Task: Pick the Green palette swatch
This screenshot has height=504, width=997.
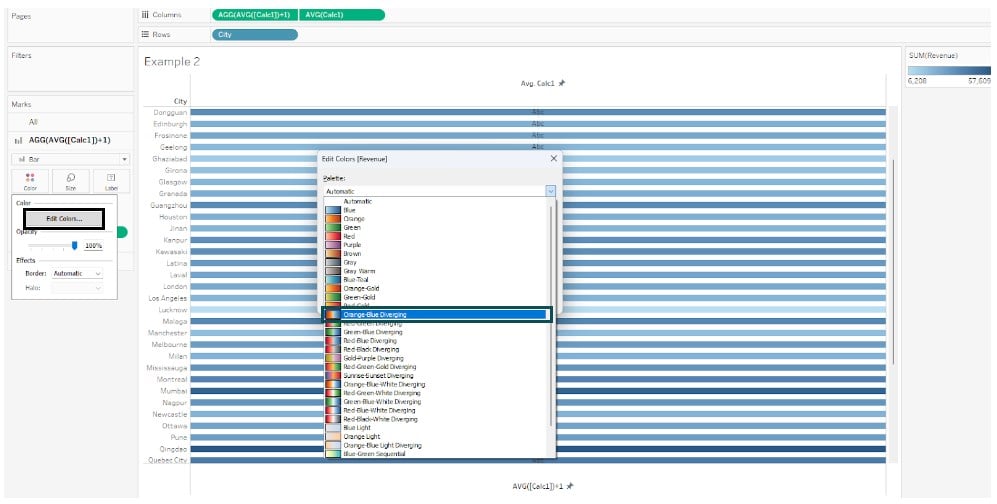Action: pos(333,228)
